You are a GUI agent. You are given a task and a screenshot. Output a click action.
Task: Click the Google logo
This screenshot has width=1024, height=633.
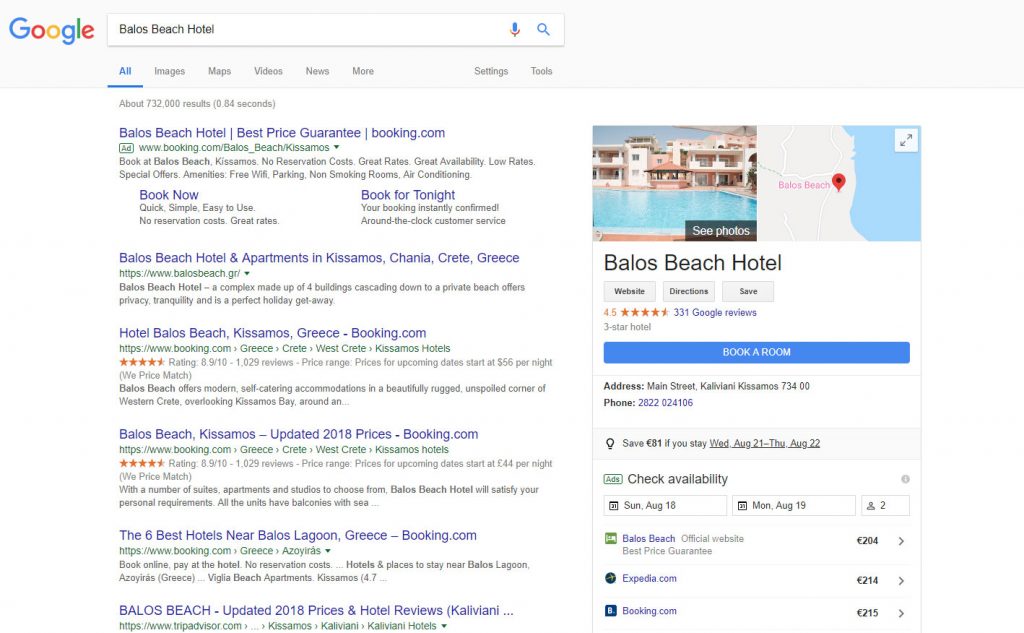52,30
